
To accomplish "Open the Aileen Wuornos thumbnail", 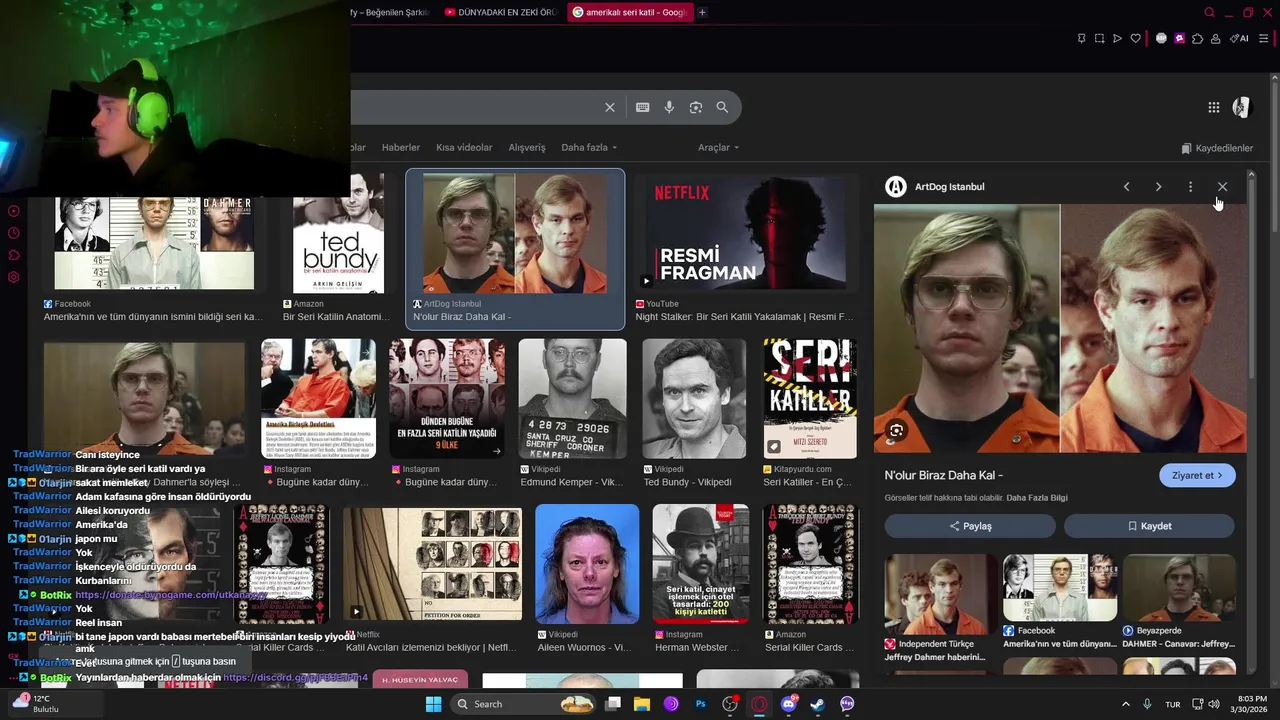I will (x=587, y=564).
